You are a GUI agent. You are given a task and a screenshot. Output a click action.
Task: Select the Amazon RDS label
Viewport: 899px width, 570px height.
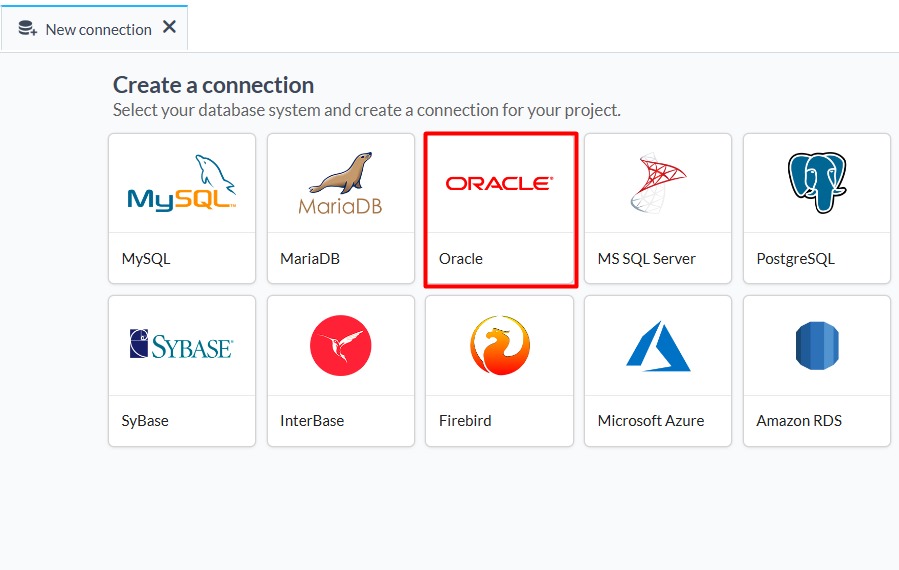tap(799, 421)
